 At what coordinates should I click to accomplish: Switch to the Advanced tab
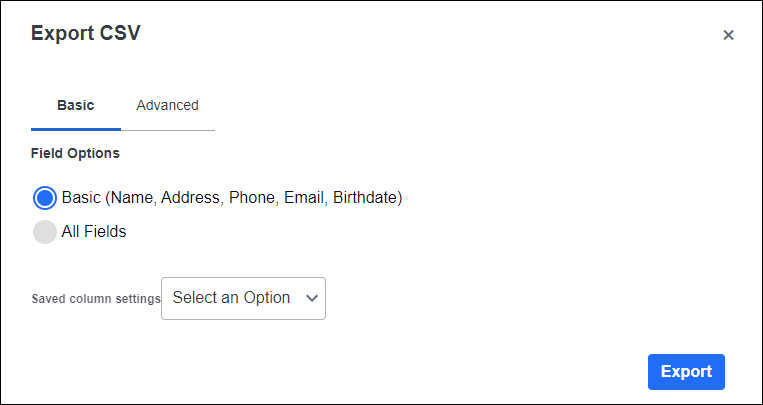tap(167, 105)
